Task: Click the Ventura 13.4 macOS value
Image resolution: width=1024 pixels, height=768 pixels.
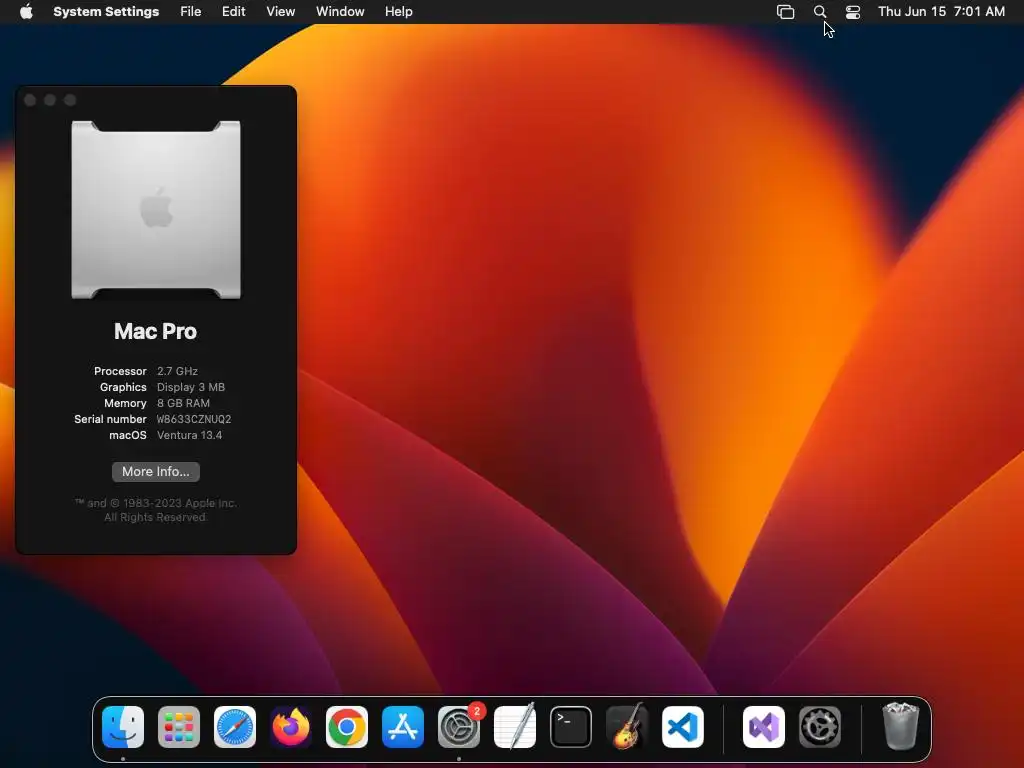Action: pos(189,435)
